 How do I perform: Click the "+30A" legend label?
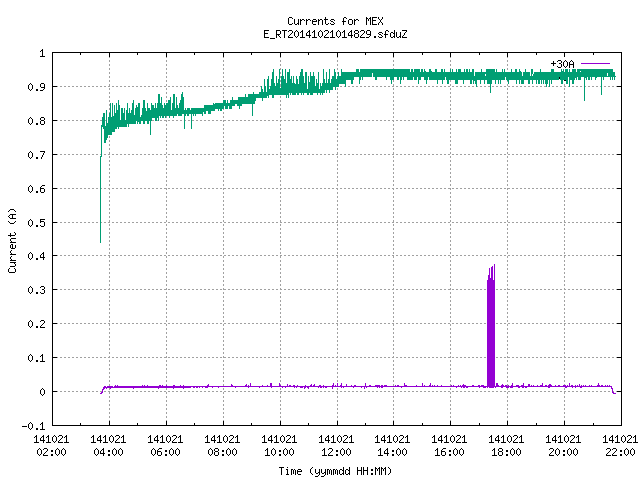coord(562,64)
